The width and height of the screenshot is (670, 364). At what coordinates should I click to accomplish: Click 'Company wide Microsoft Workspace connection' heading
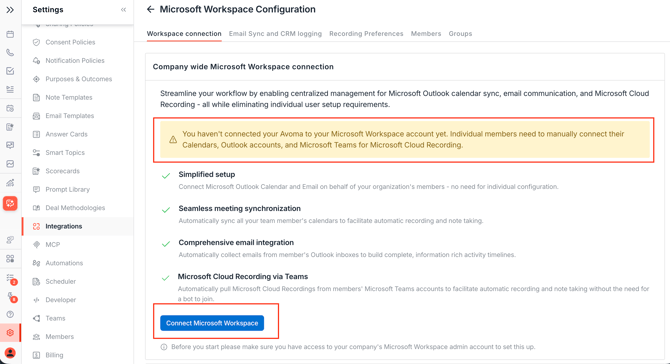pos(243,67)
